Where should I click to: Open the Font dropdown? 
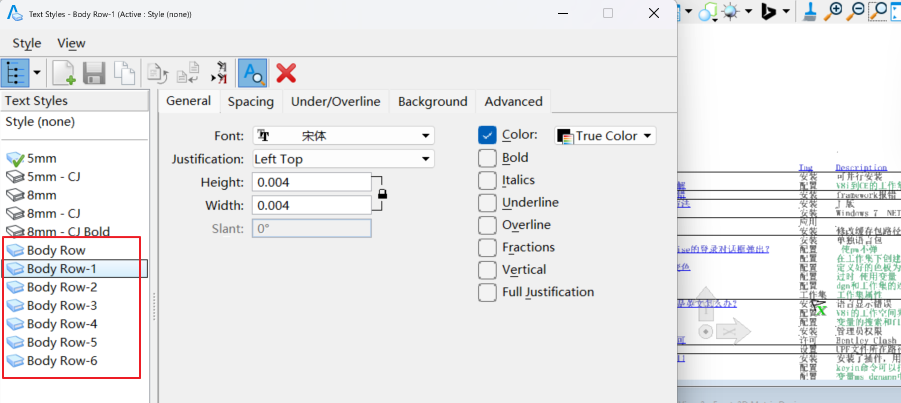tap(342, 136)
